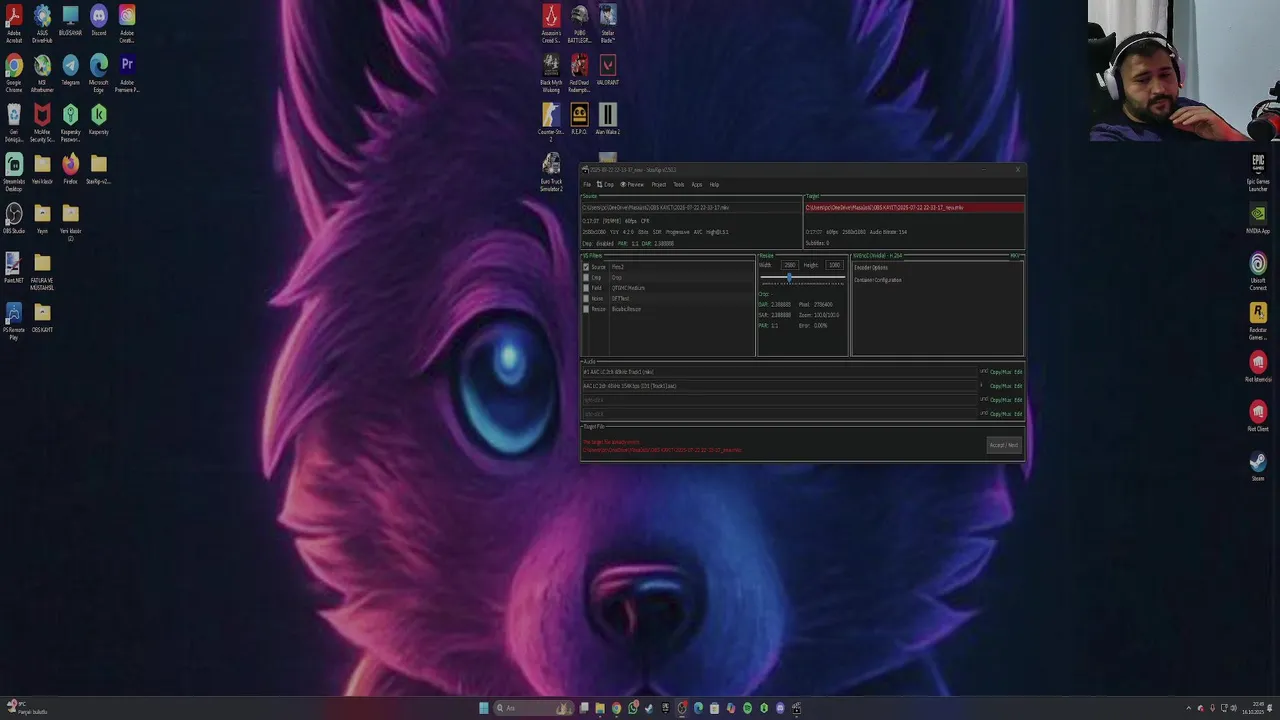Open the Project menu in StaxRip
Viewport: 1280px width, 720px height.
(659, 184)
